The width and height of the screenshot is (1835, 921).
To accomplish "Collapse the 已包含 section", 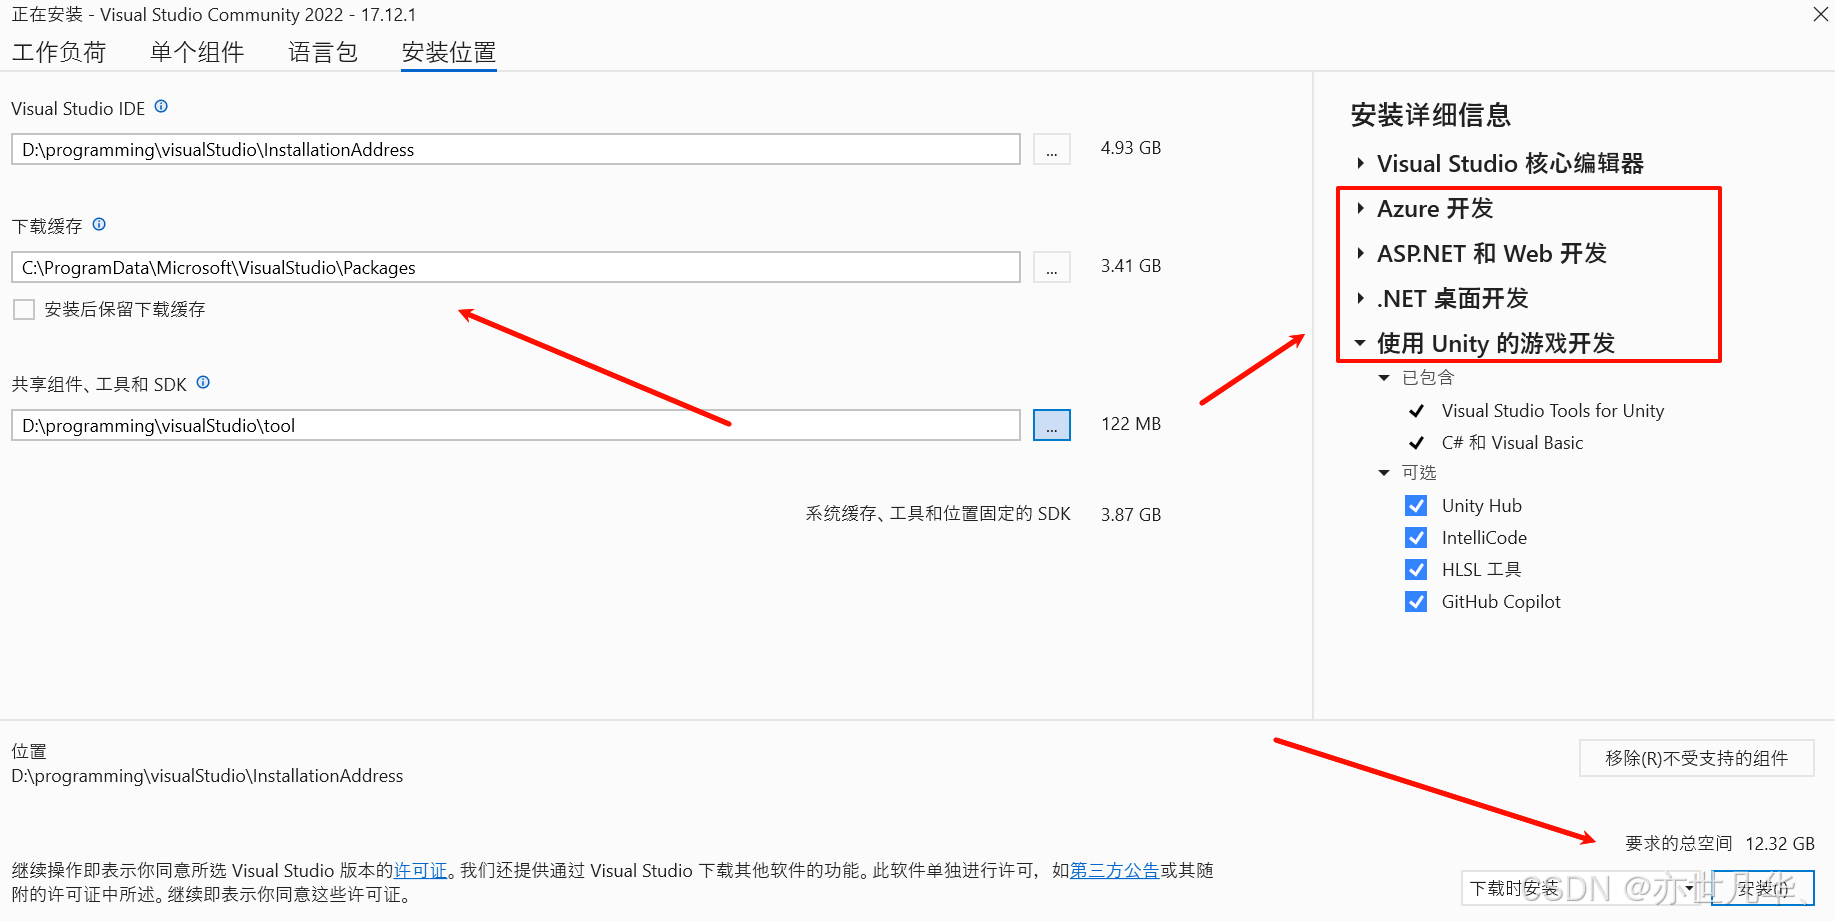I will pyautogui.click(x=1384, y=378).
